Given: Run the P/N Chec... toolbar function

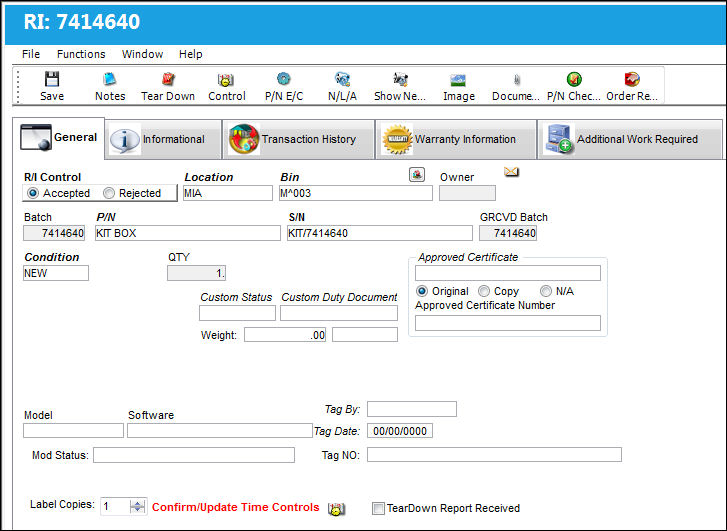Looking at the screenshot, I should point(574,86).
